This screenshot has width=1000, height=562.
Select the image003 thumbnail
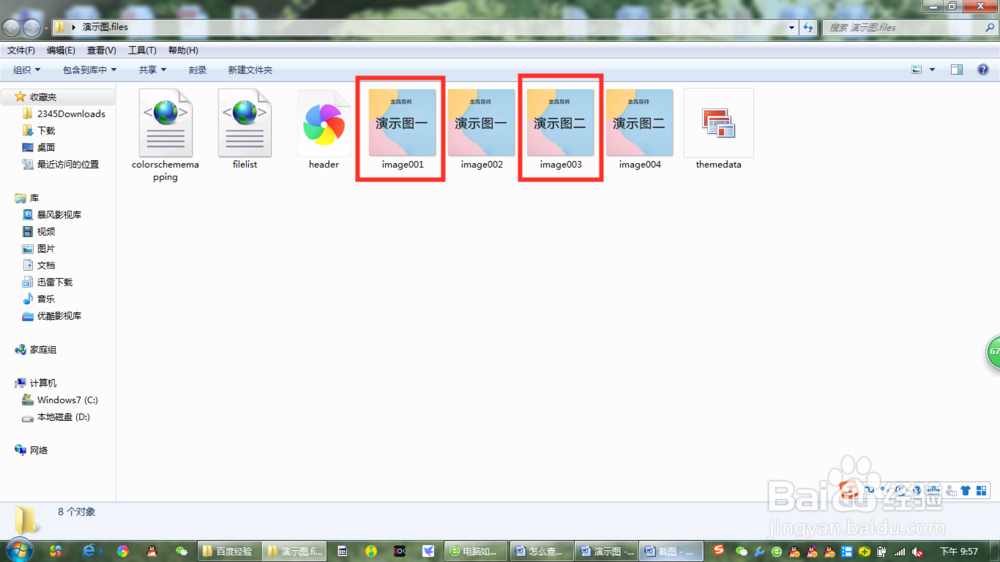point(561,122)
